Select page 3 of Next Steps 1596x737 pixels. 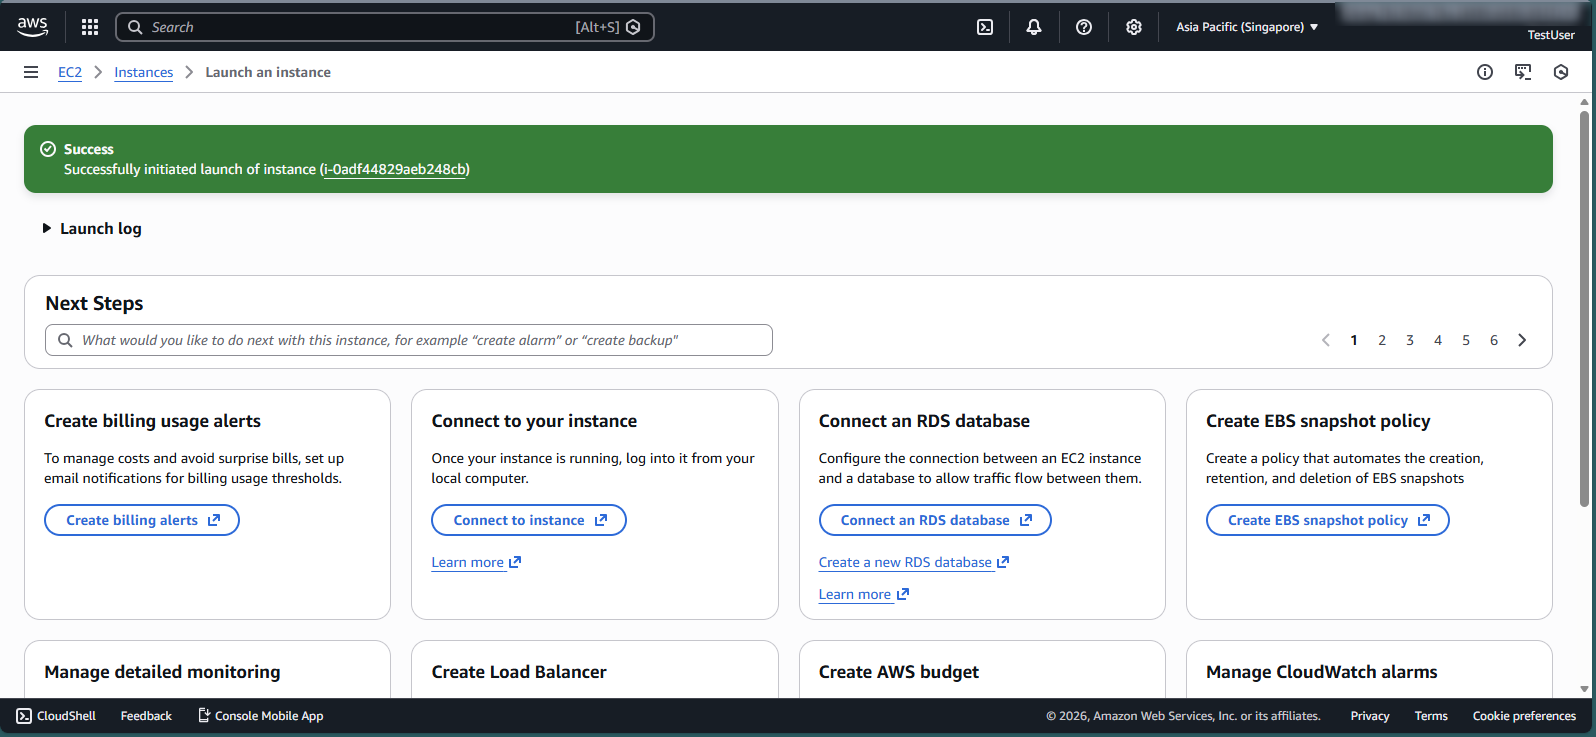[1410, 340]
